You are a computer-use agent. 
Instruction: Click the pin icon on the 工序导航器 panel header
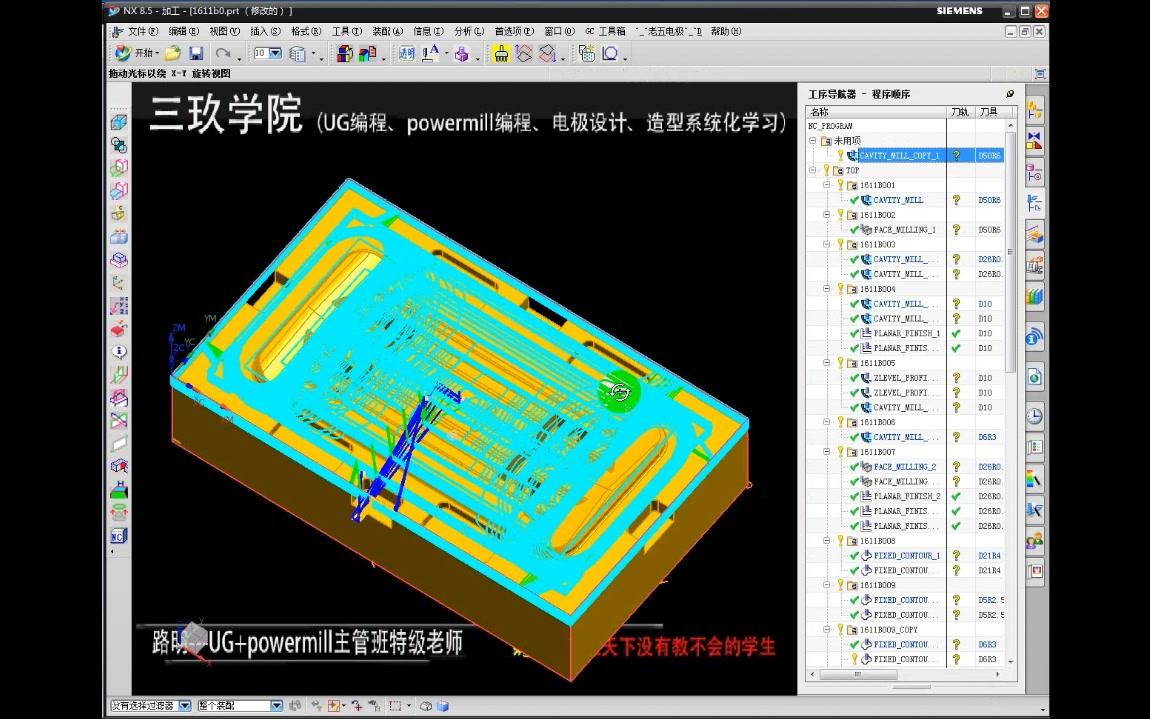pos(1010,94)
